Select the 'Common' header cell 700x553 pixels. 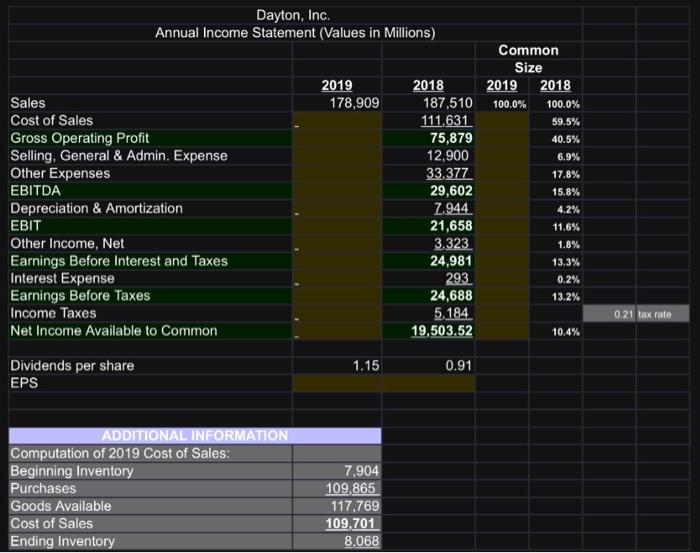point(529,50)
